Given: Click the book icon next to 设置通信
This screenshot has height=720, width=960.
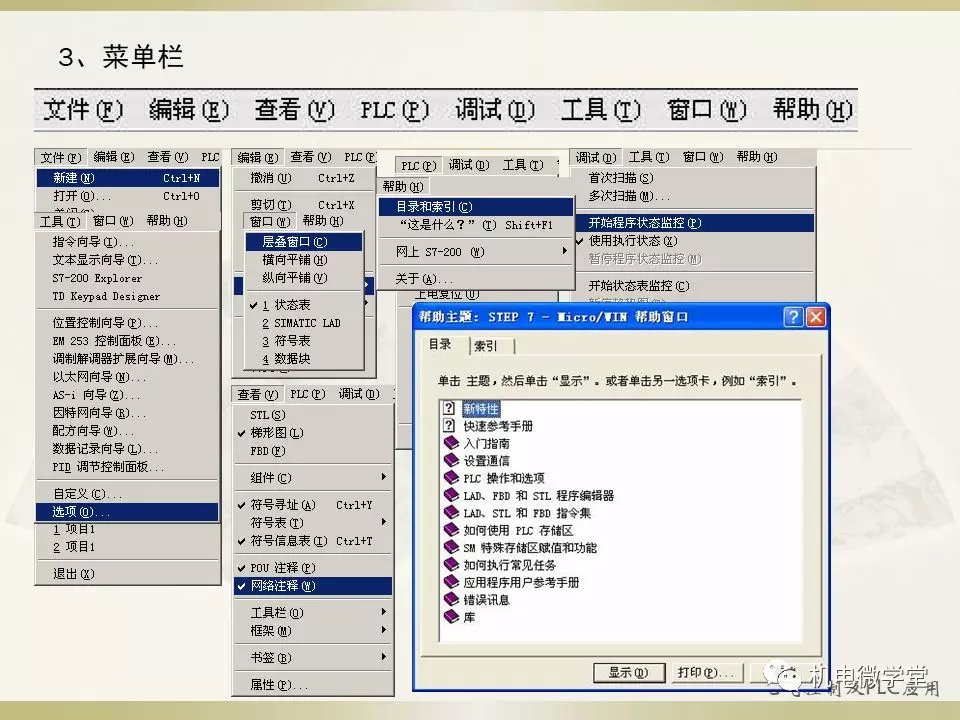Looking at the screenshot, I should click(x=450, y=460).
